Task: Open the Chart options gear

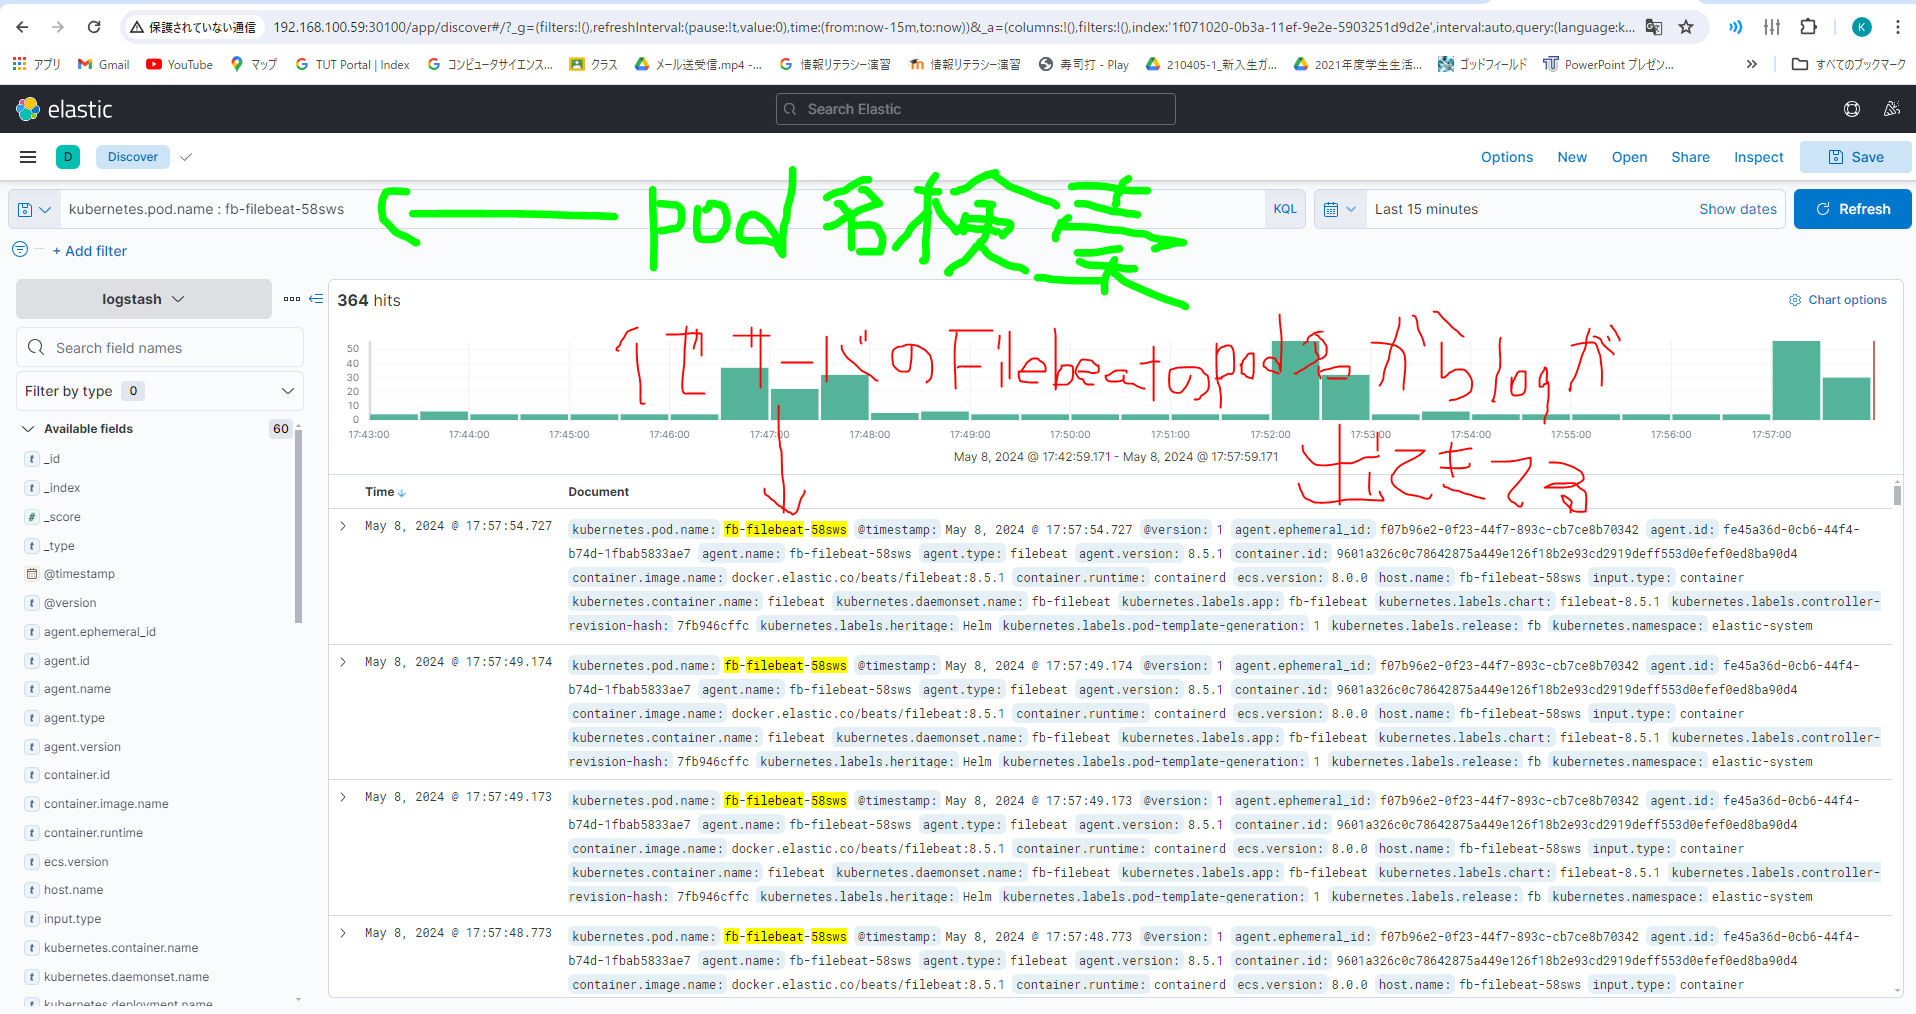Action: coord(1793,299)
